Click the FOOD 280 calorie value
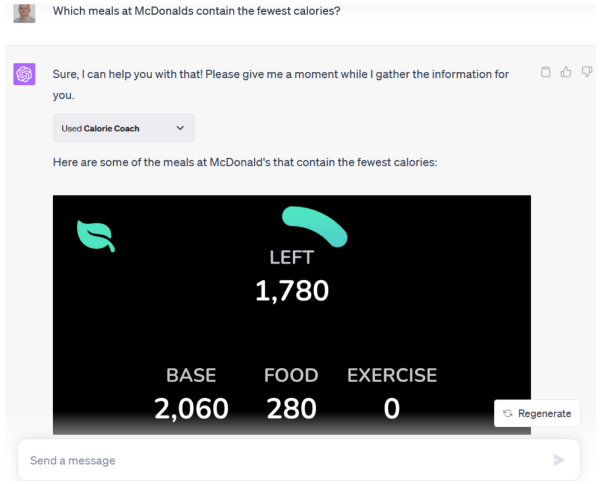Screen dimensions: 602x484 click(x=291, y=408)
